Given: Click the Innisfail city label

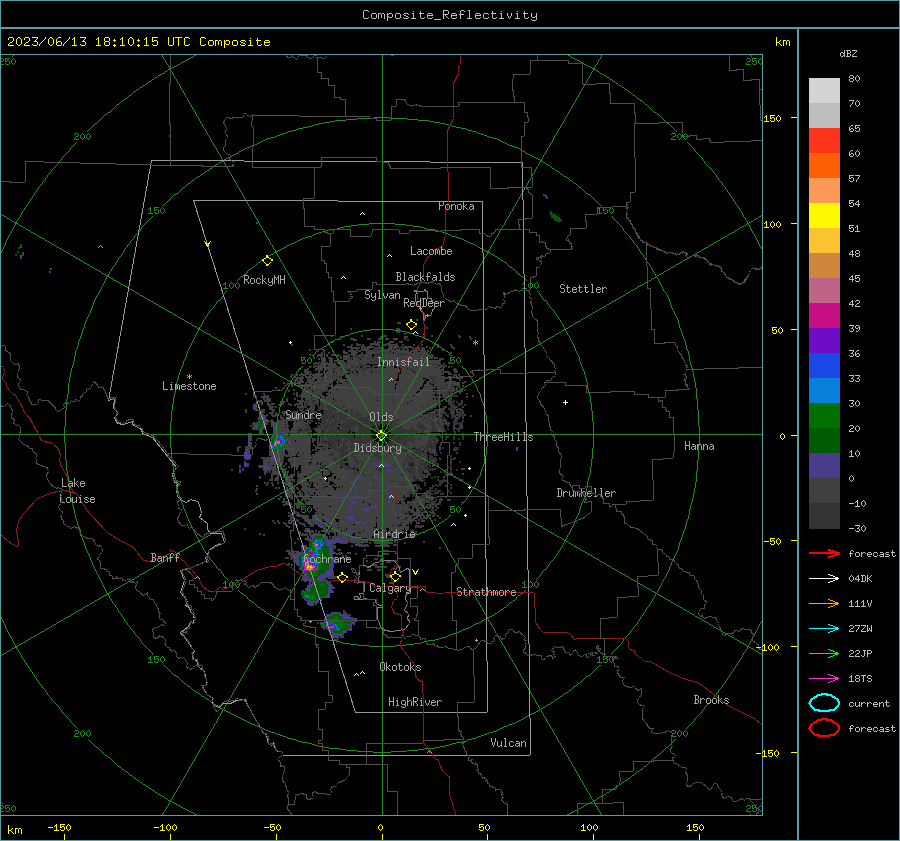Looking at the screenshot, I should pos(403,362).
